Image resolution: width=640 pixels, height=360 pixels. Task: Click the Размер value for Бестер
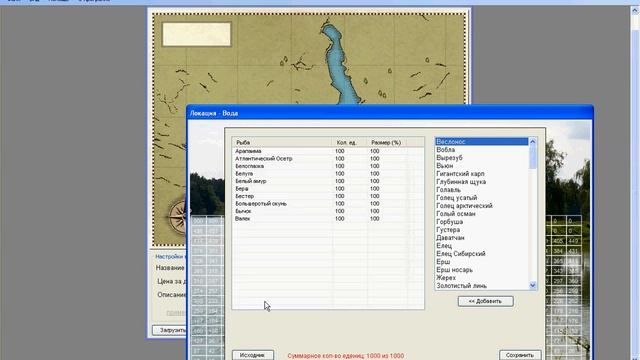click(375, 196)
